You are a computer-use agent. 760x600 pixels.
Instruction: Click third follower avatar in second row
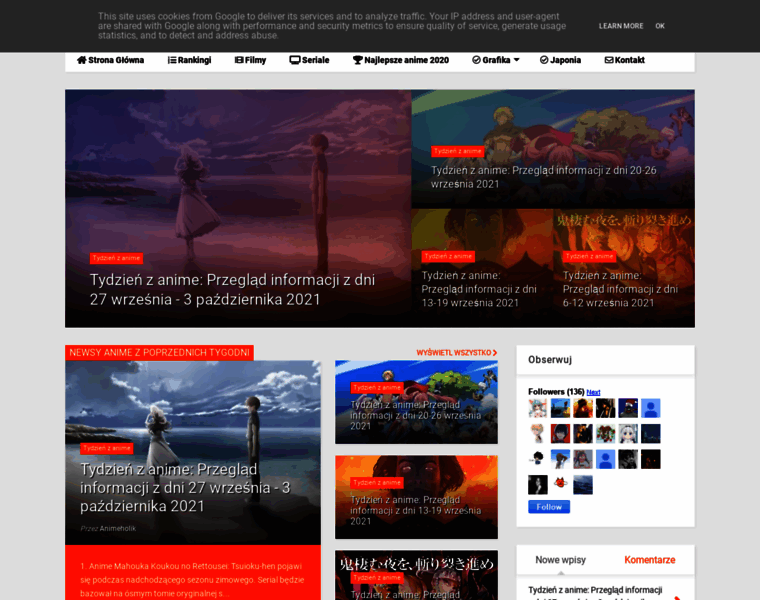(583, 434)
